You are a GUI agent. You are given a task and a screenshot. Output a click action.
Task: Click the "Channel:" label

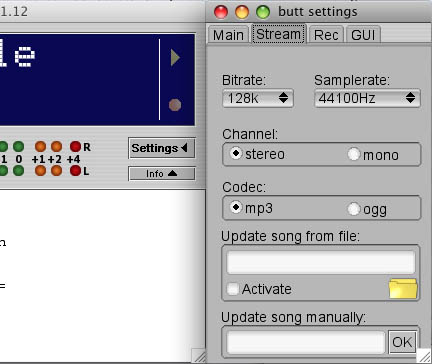(250, 134)
